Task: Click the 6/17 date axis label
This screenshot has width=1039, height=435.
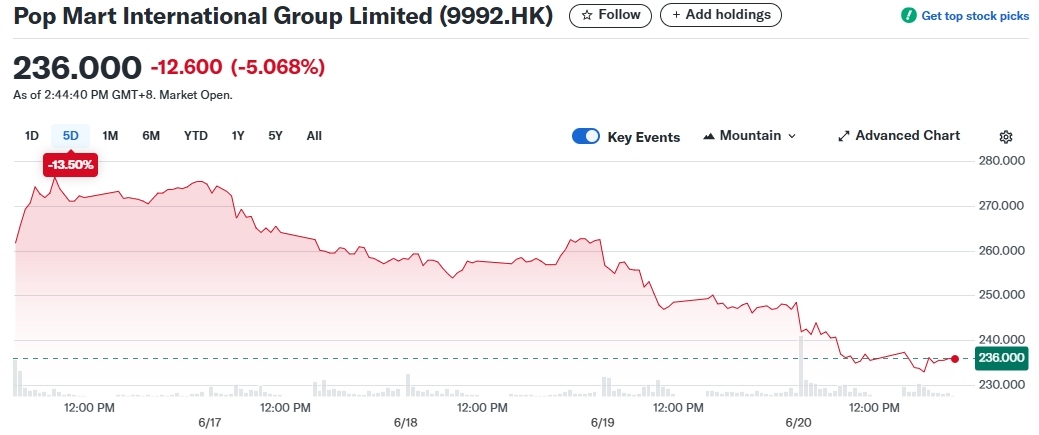Action: click(209, 422)
